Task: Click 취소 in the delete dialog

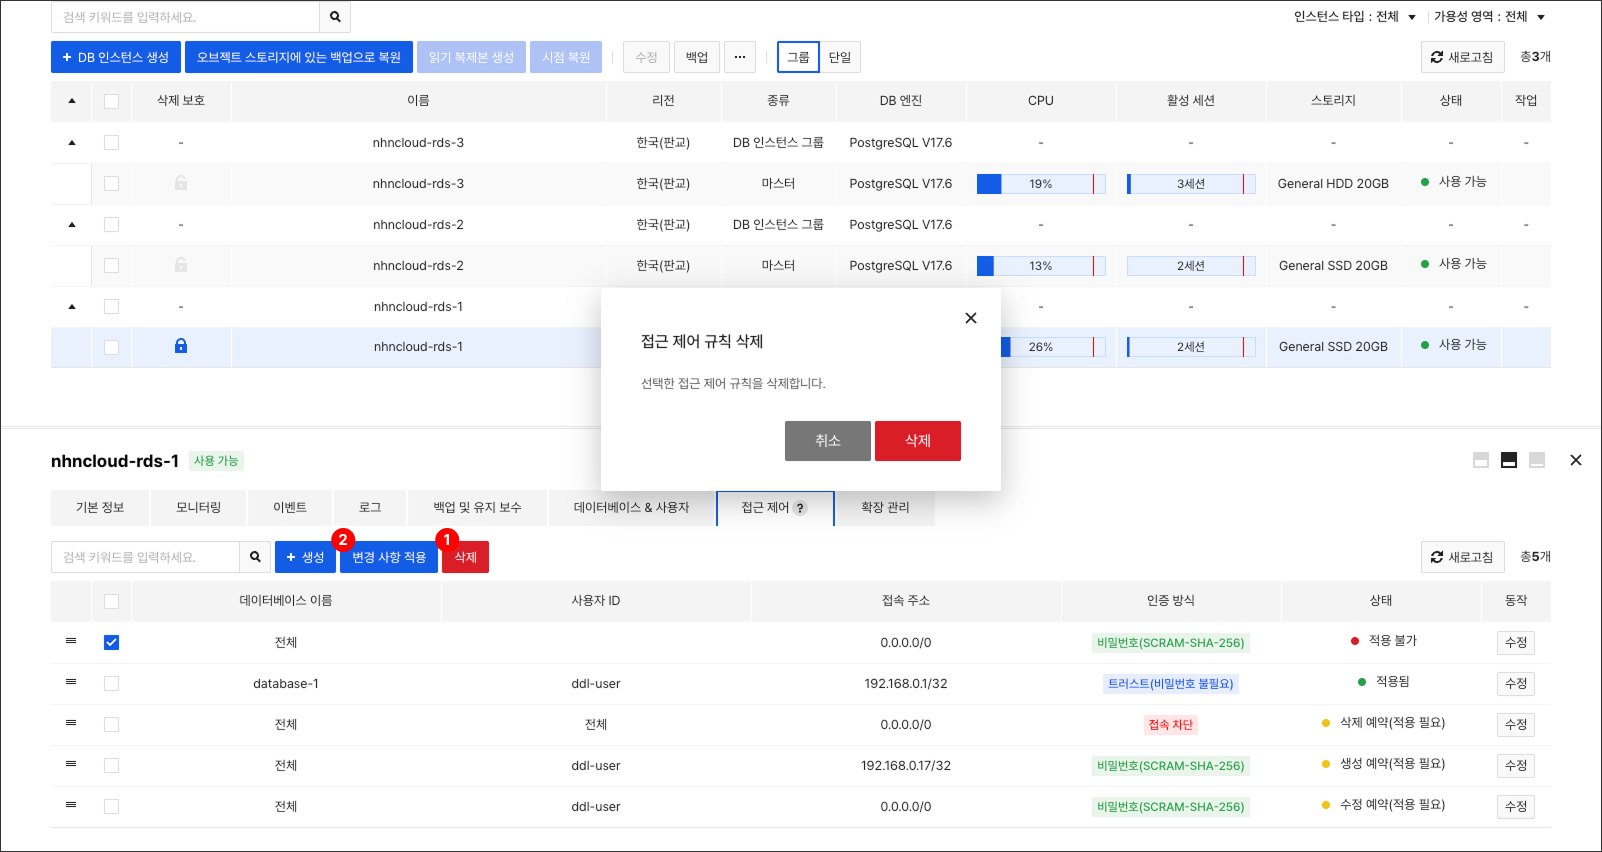Action: point(828,441)
